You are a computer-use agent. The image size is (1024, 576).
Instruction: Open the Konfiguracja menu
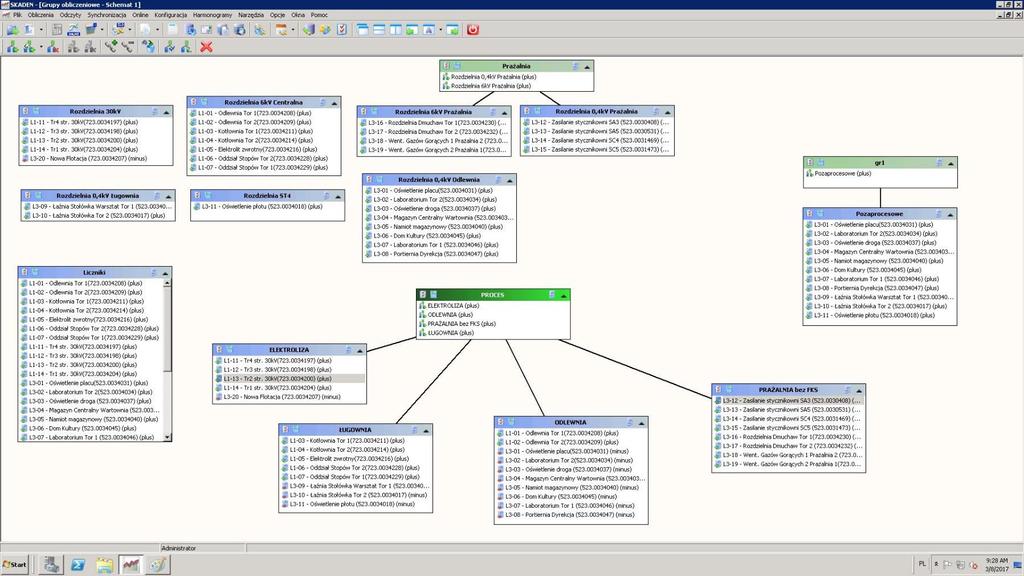[170, 14]
